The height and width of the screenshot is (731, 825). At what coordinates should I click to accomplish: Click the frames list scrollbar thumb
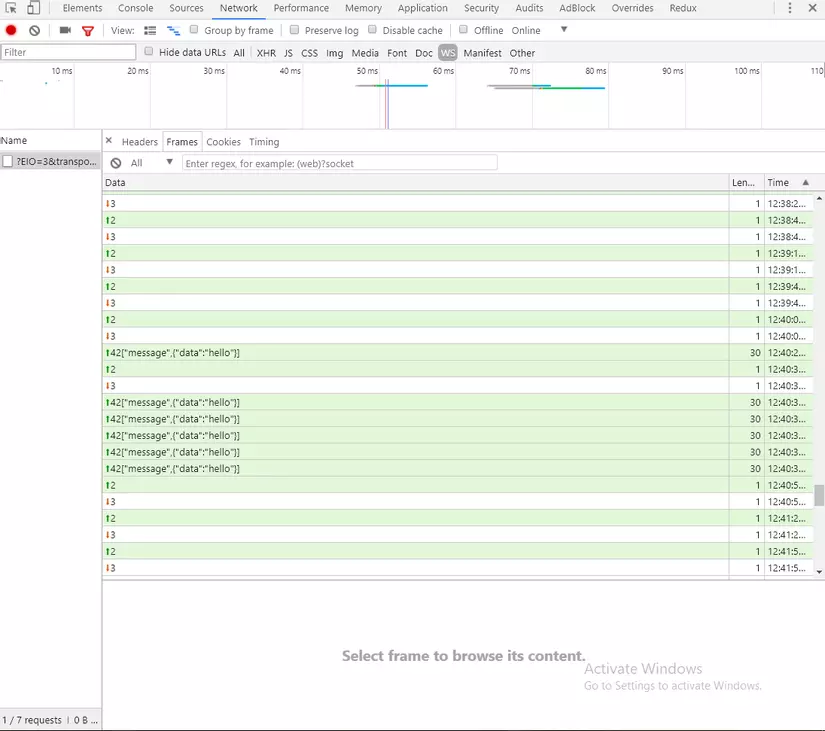click(819, 495)
